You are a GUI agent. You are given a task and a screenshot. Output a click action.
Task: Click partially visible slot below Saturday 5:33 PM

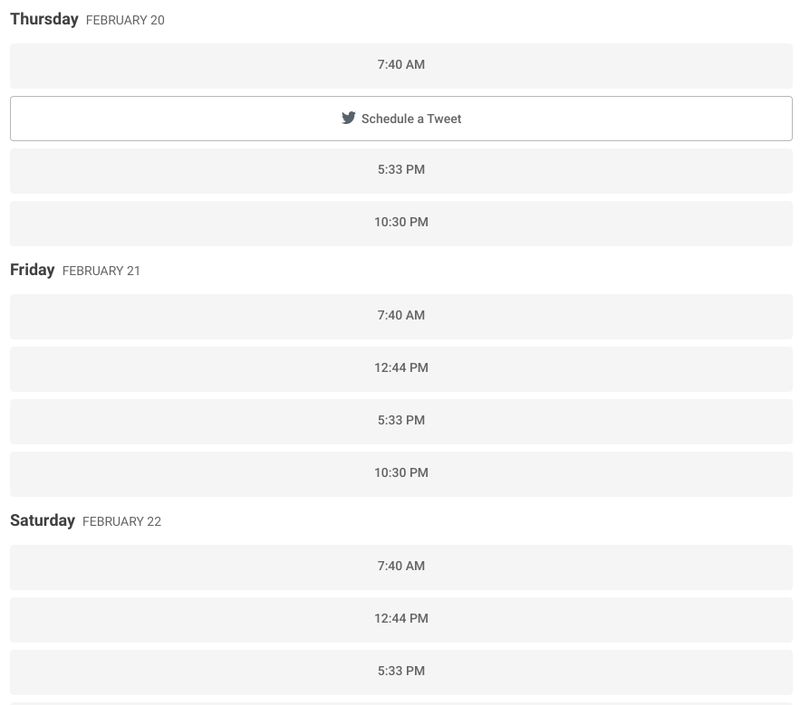click(401, 703)
